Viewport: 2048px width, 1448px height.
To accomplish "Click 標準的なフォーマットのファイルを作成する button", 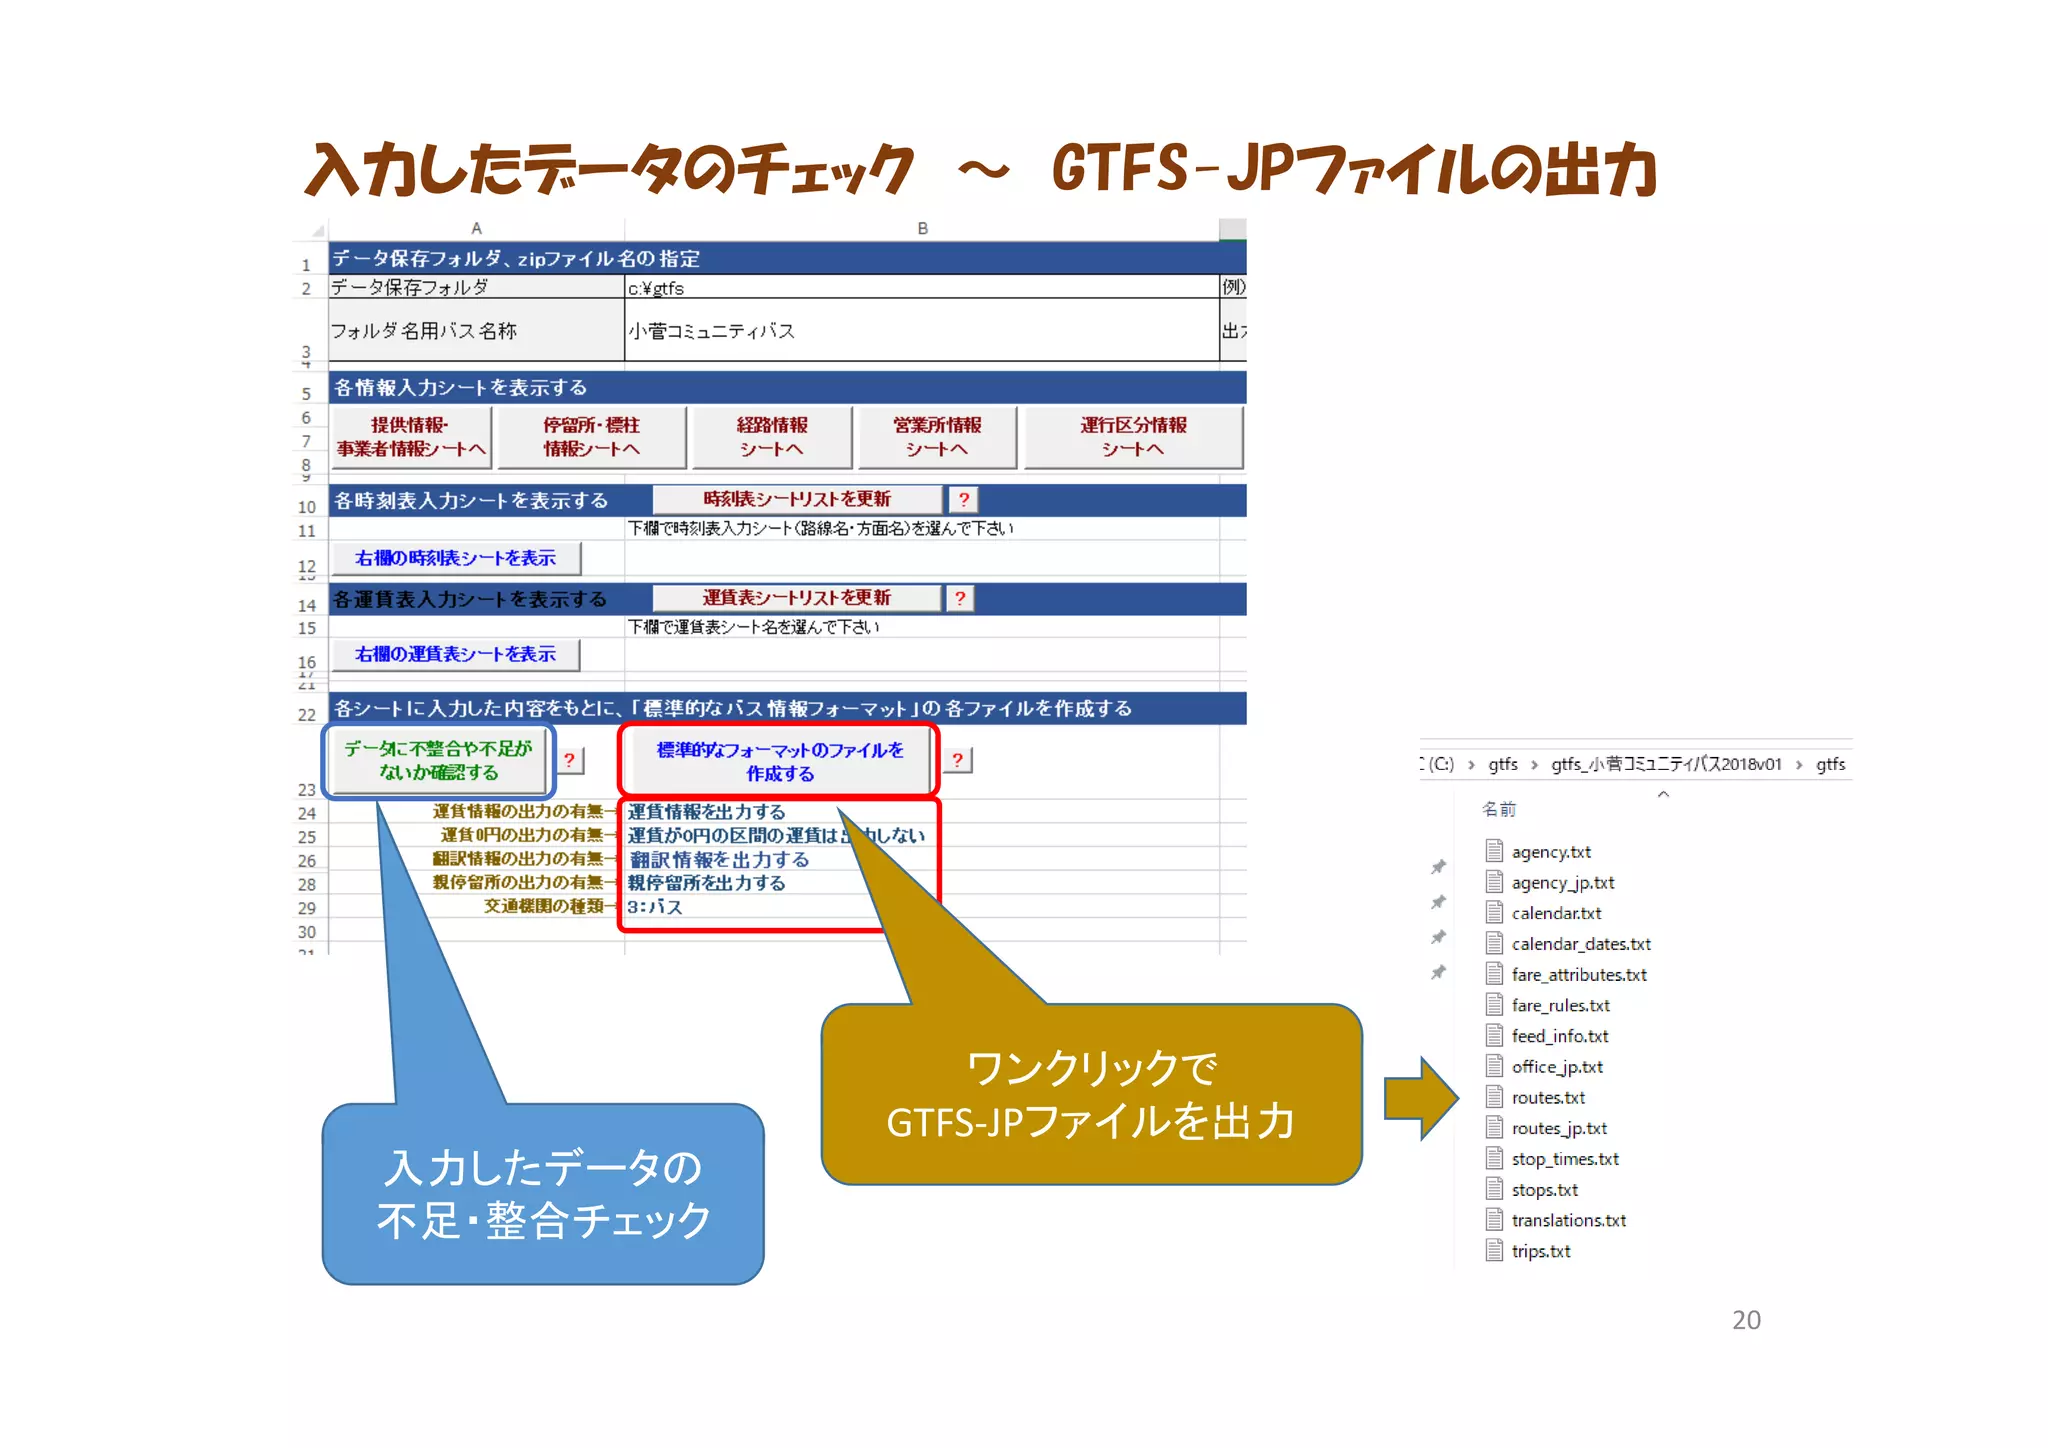I will tap(780, 762).
